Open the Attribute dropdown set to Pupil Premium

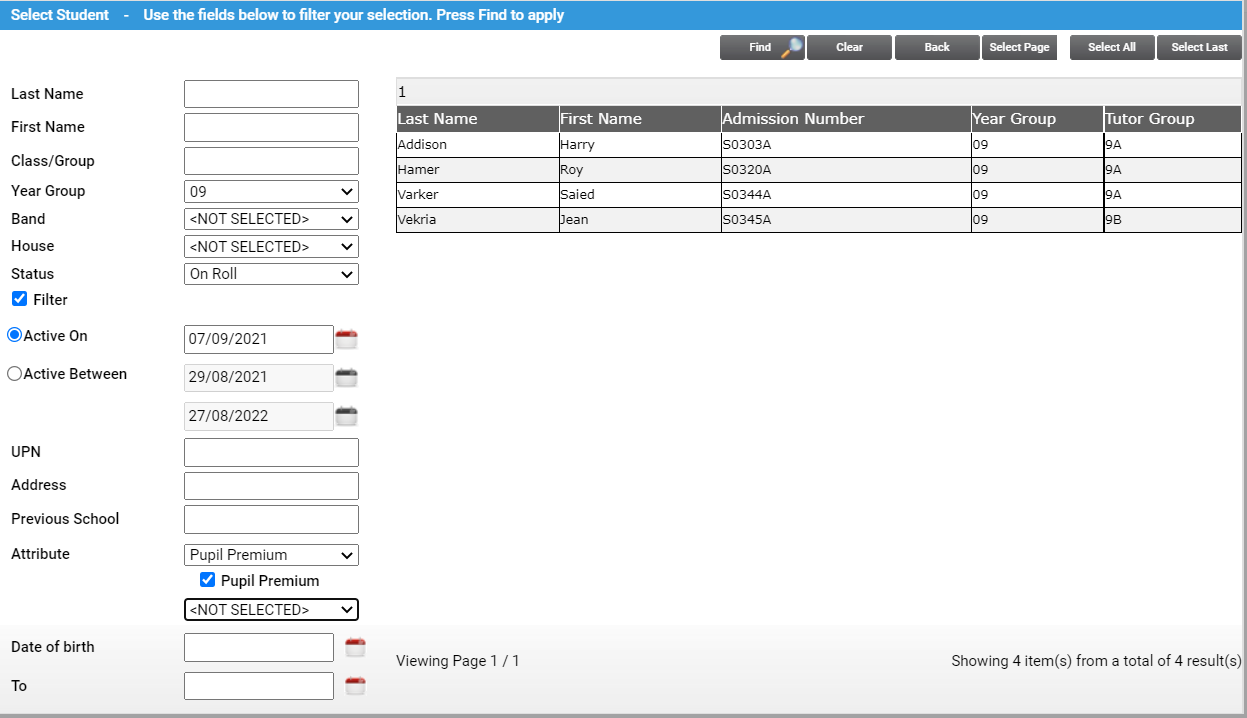coord(270,554)
